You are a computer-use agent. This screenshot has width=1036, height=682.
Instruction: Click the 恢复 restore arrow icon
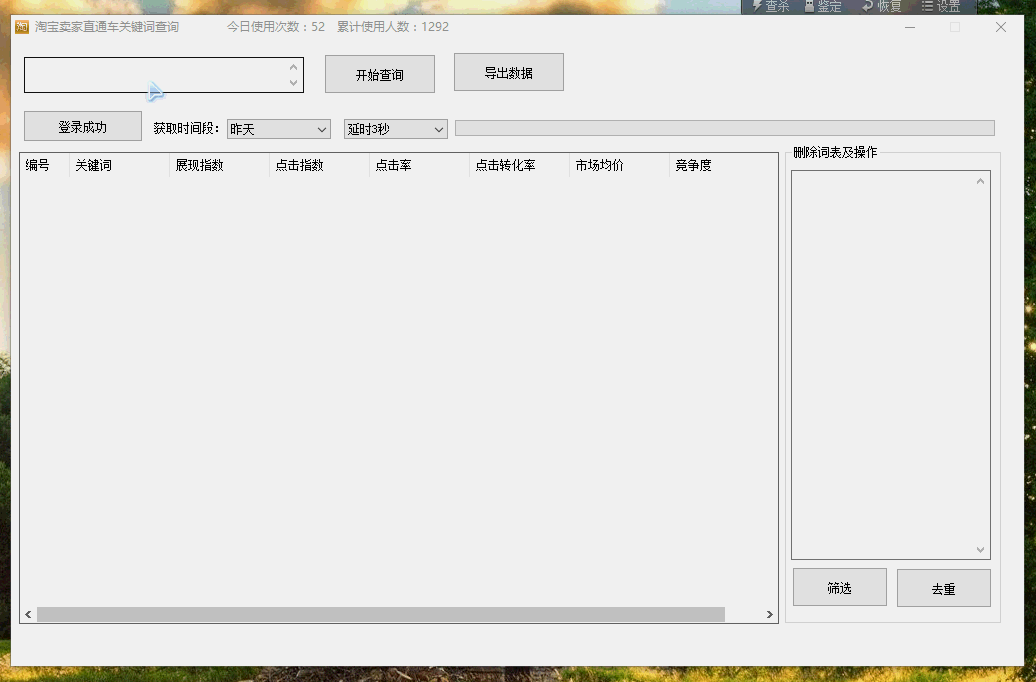[x=867, y=6]
